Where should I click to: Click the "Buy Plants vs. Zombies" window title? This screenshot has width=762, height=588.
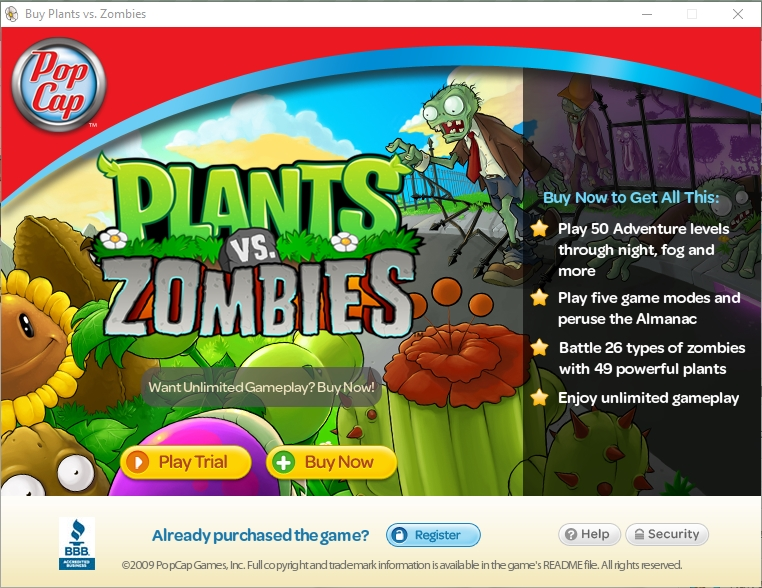point(86,14)
